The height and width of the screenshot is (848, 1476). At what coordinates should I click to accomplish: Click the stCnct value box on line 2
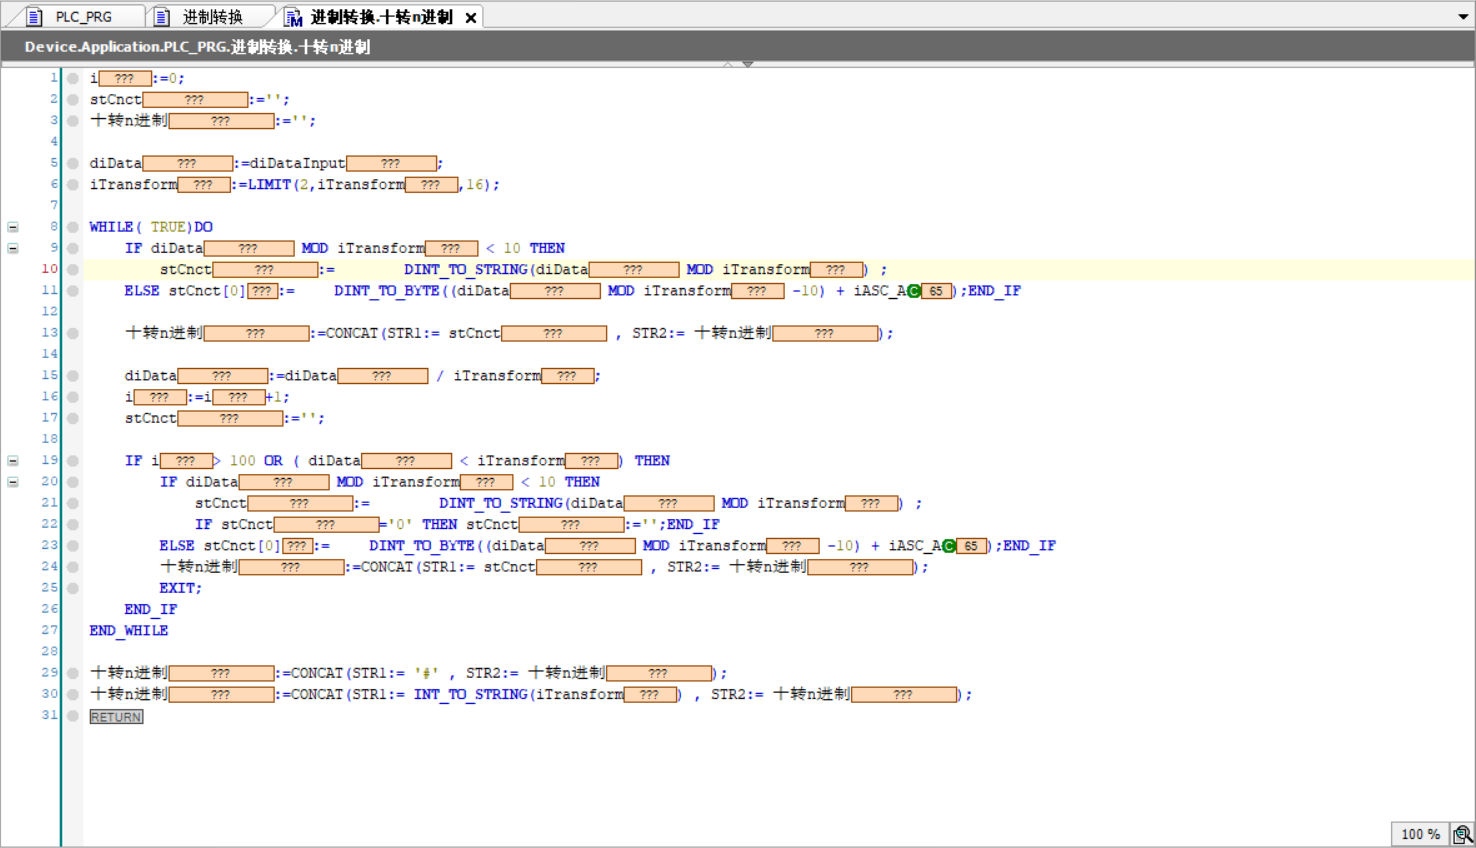195,100
